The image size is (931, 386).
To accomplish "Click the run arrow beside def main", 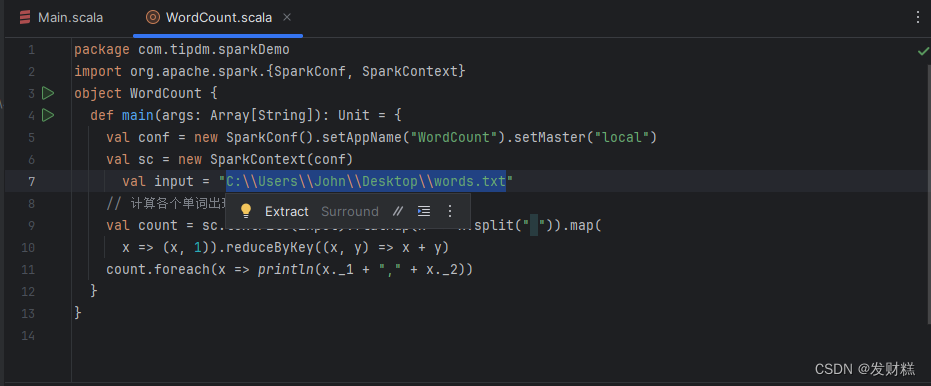I will click(x=48, y=115).
